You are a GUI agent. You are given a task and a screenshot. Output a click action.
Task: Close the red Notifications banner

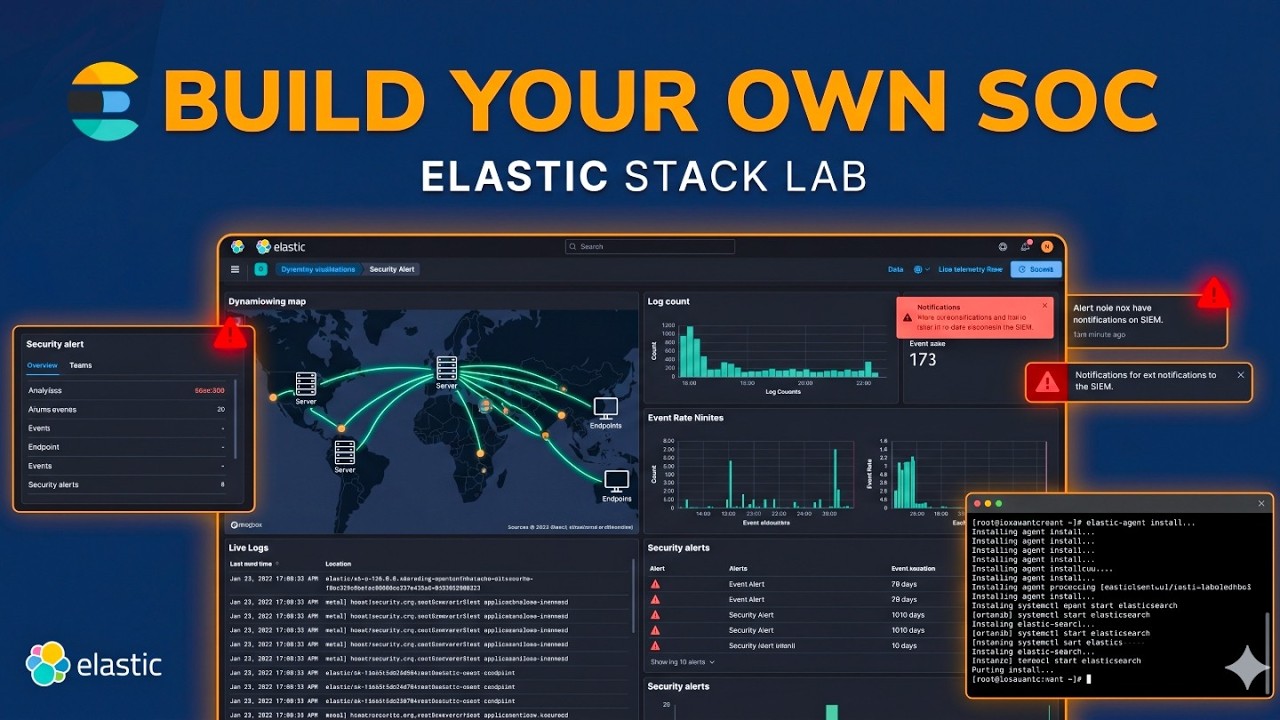[x=1045, y=306]
